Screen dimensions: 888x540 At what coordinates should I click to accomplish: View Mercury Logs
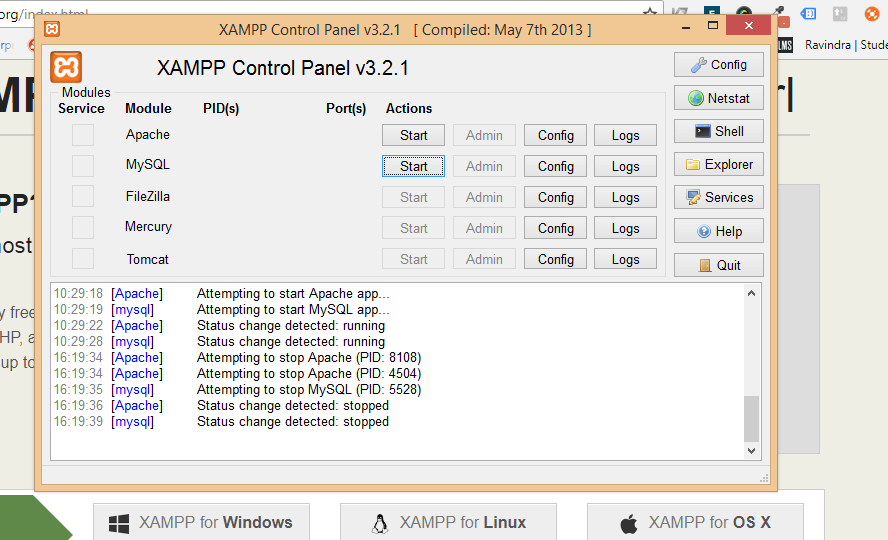625,228
